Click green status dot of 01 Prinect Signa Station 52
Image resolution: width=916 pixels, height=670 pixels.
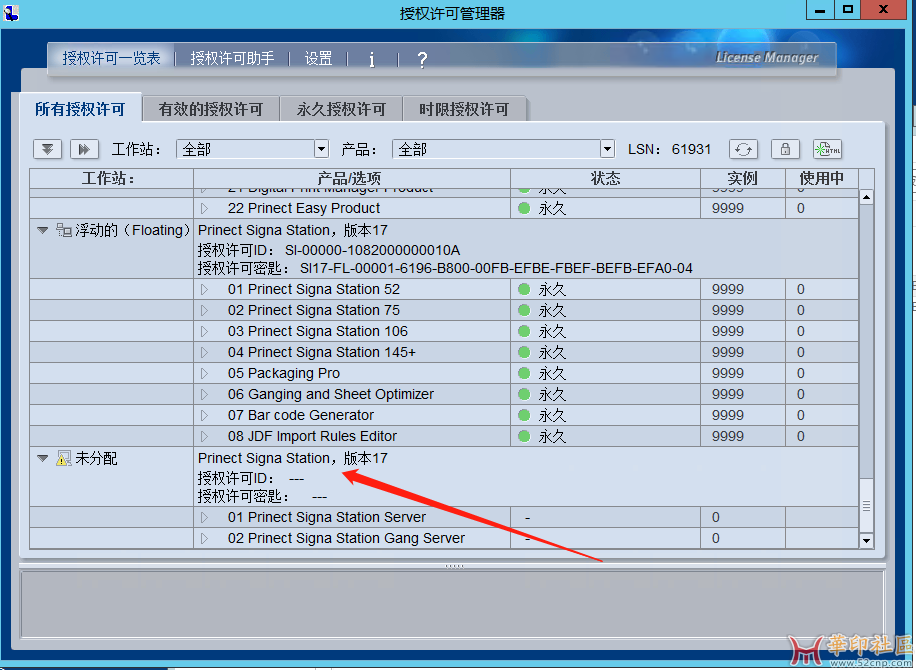click(x=524, y=289)
